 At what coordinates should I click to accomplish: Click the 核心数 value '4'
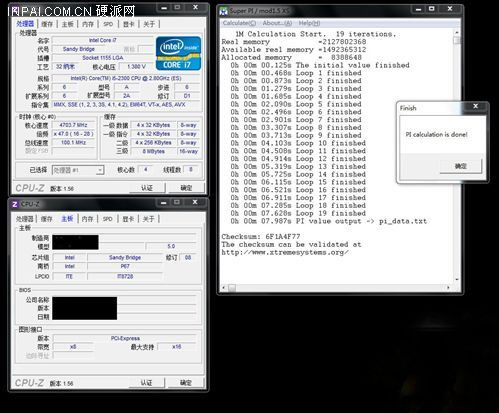[x=145, y=170]
